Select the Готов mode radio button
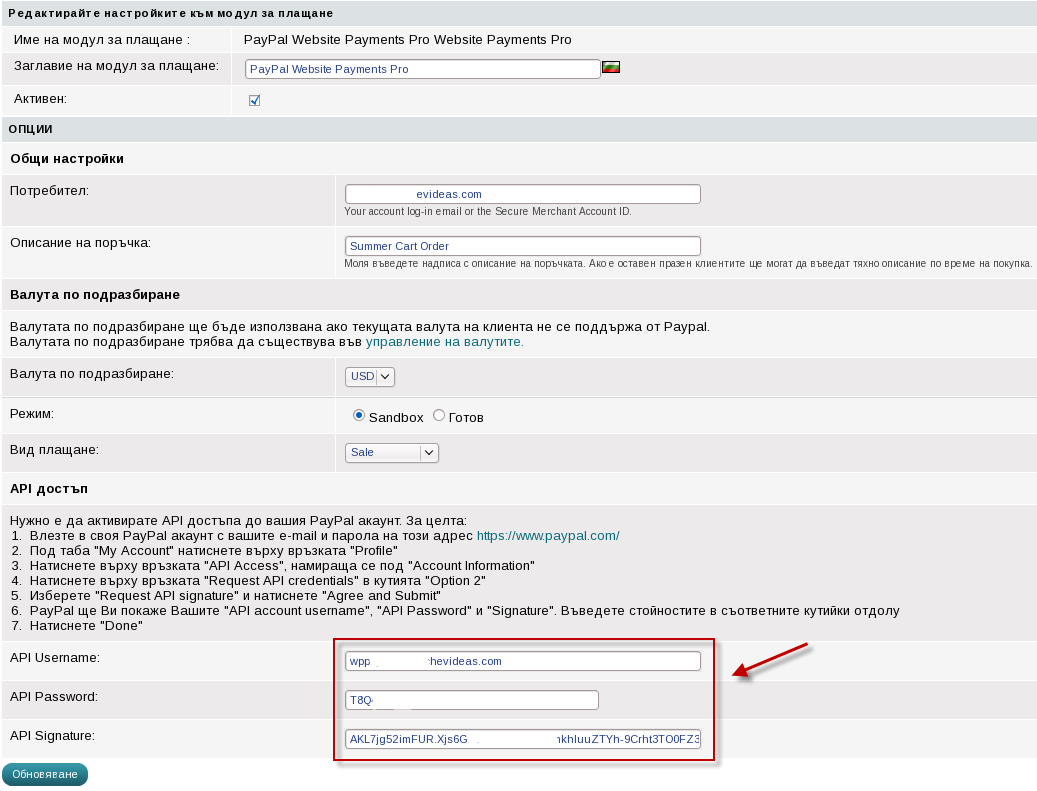Image resolution: width=1037 pixels, height=791 pixels. click(x=439, y=416)
